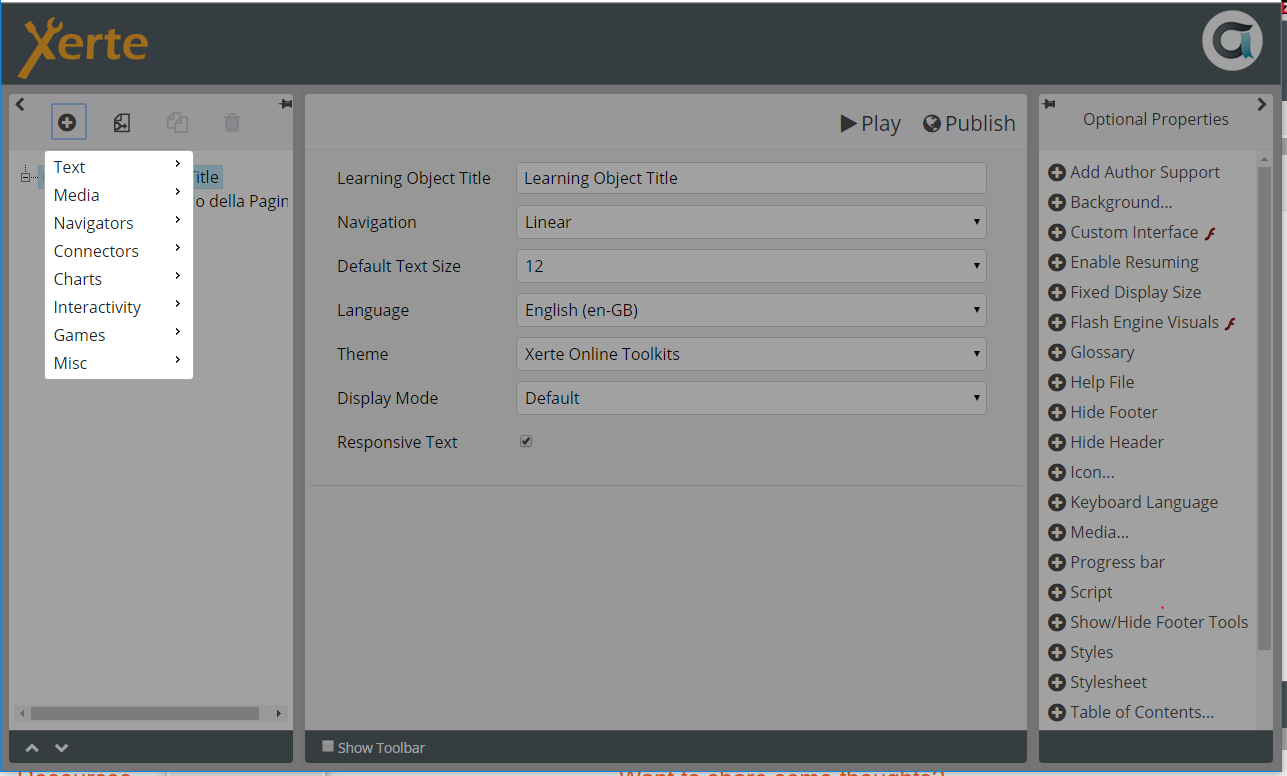Open the Theme dropdown
The image size is (1287, 776).
click(x=751, y=354)
